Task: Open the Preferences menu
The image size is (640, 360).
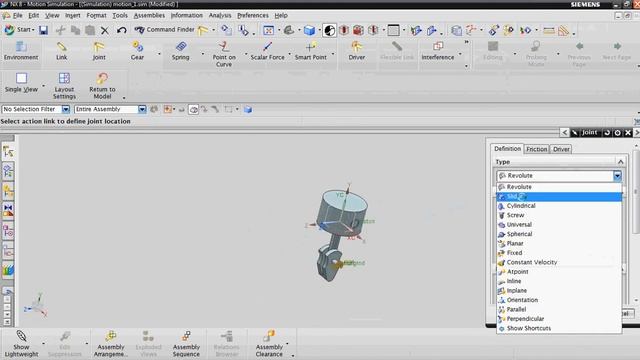Action: [x=253, y=15]
